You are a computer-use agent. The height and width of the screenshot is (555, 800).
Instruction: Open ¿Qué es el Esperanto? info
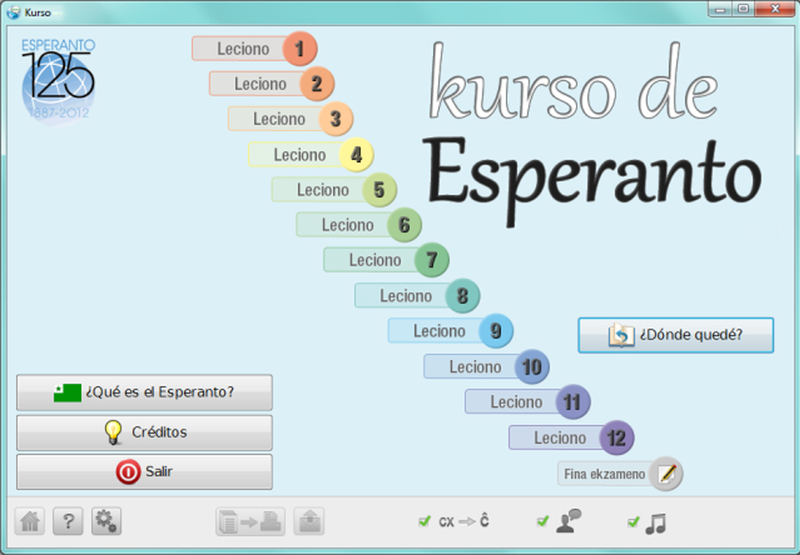point(144,392)
